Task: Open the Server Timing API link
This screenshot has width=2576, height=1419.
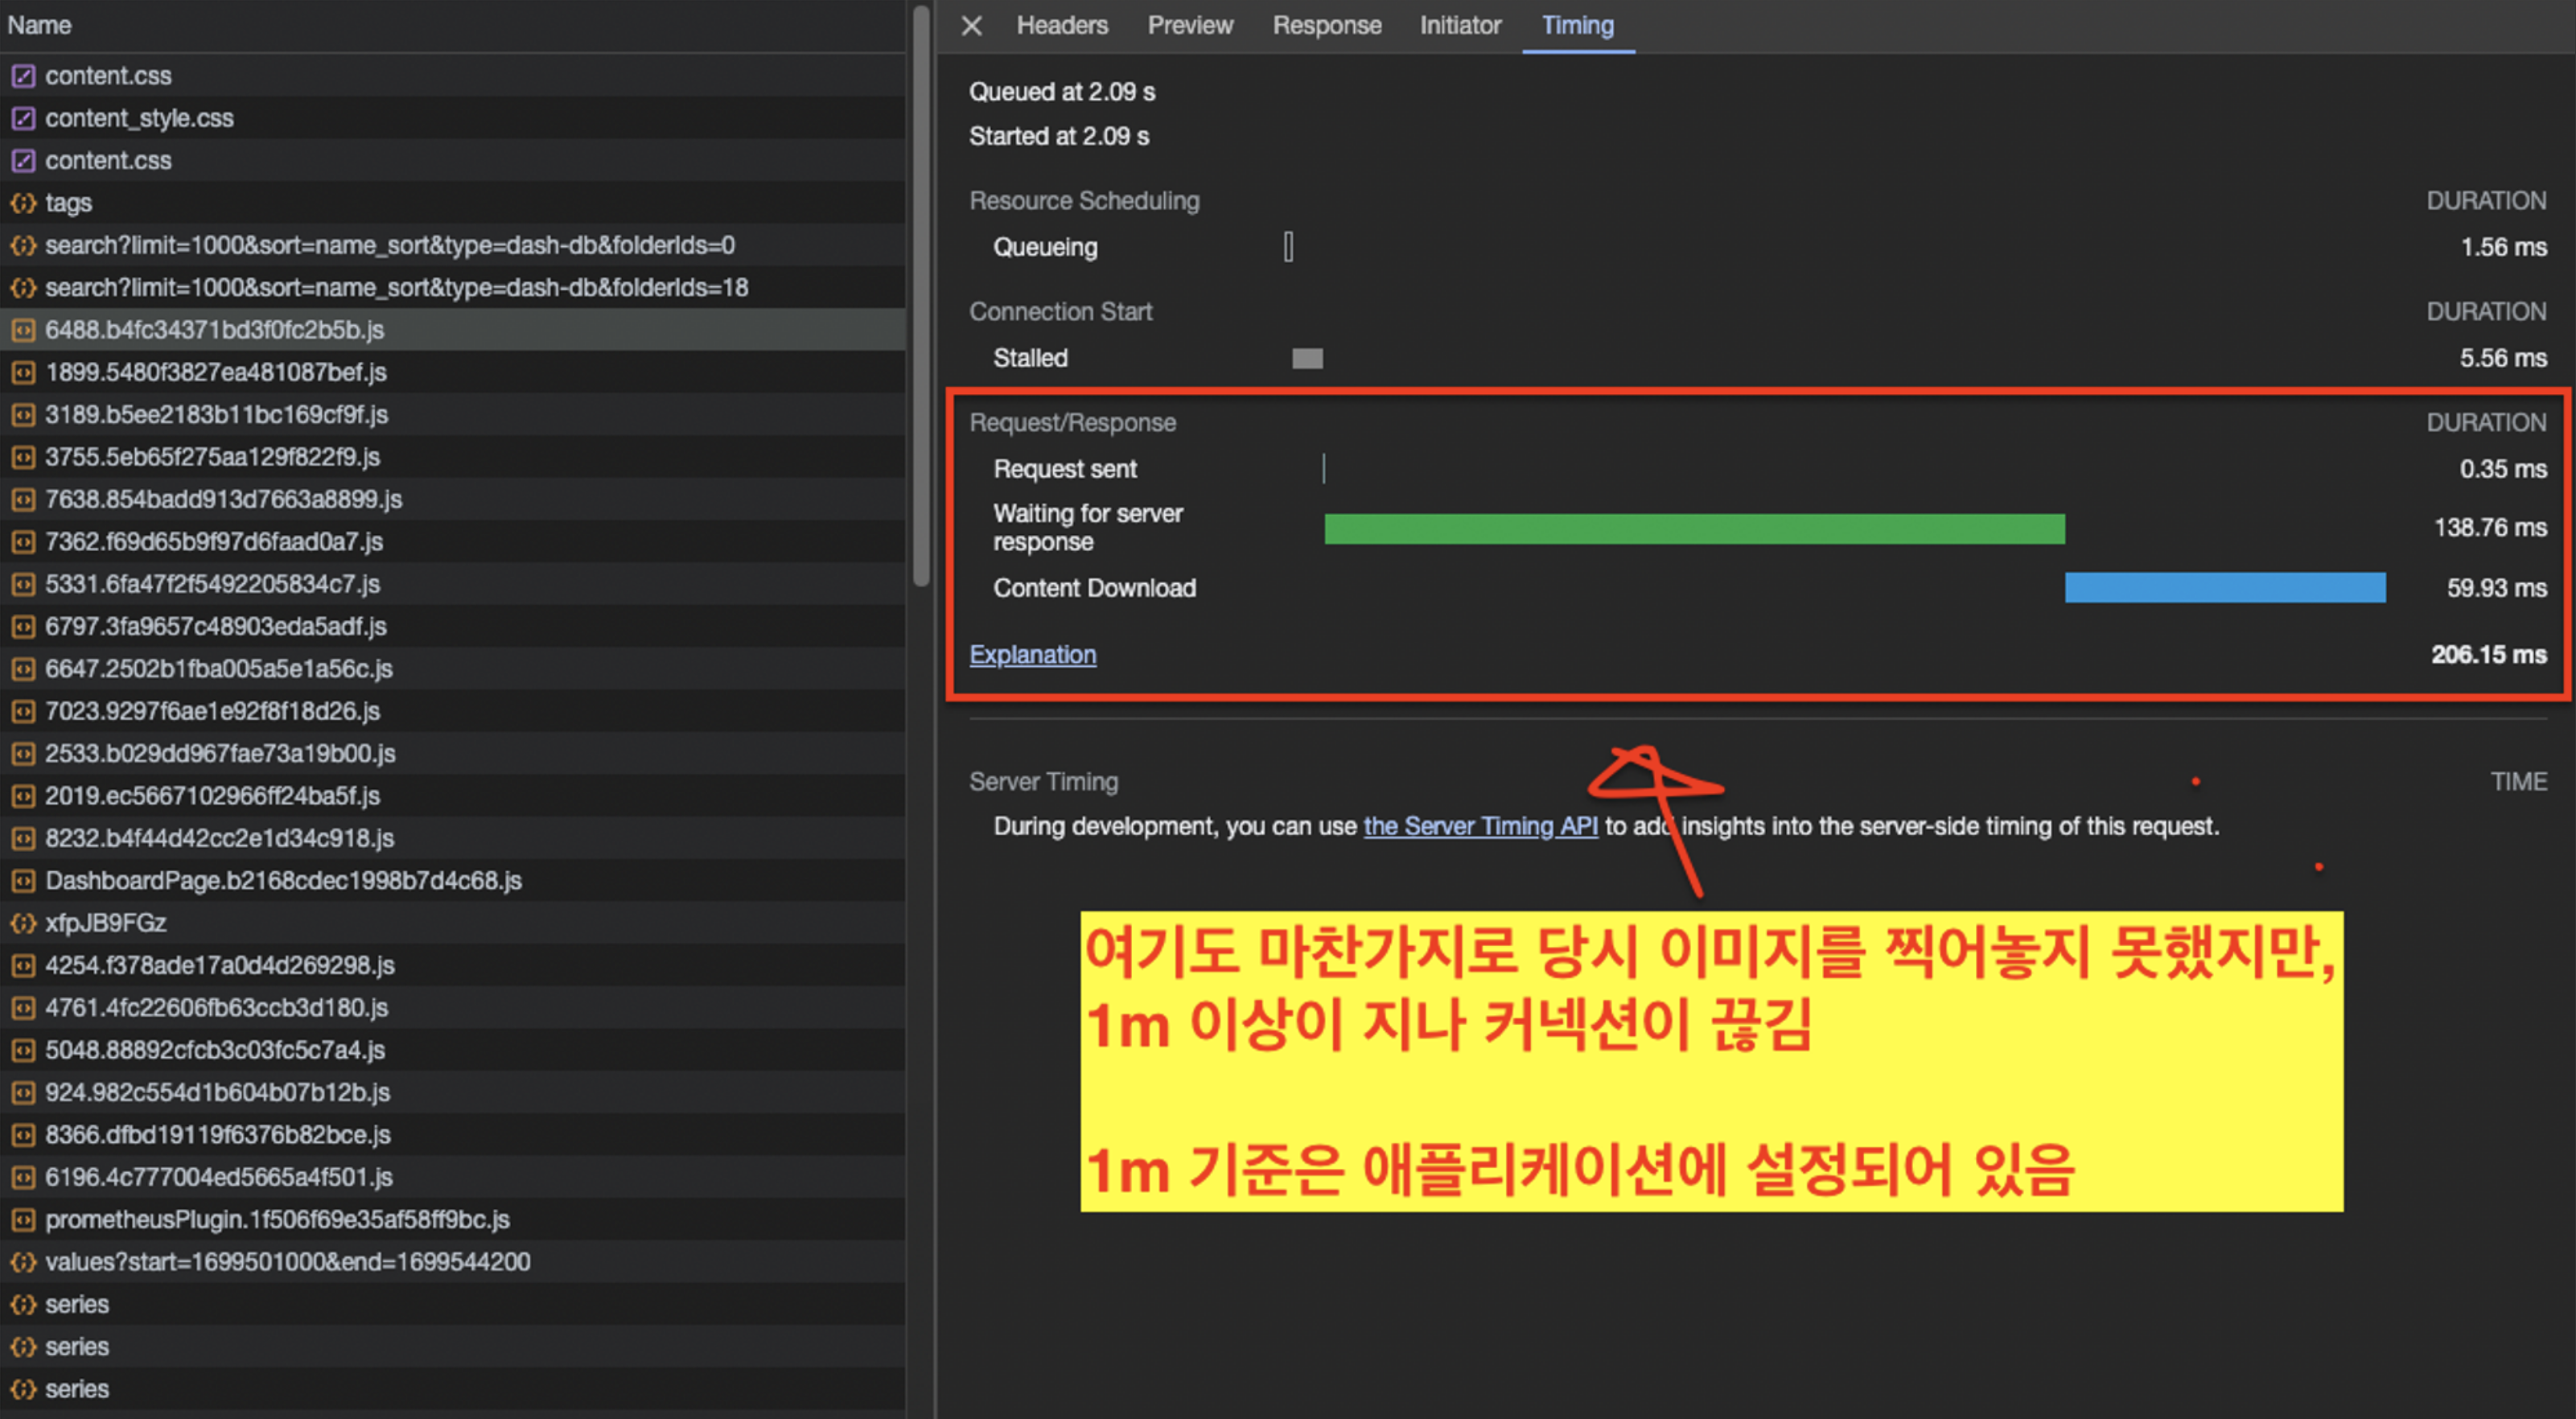Action: pos(1479,826)
